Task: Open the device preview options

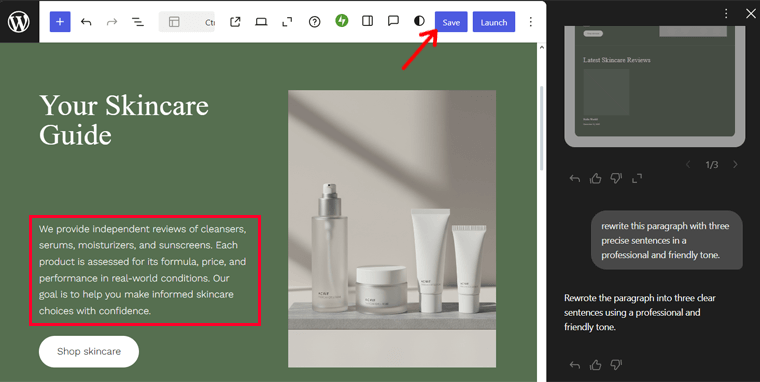Action: [x=261, y=22]
